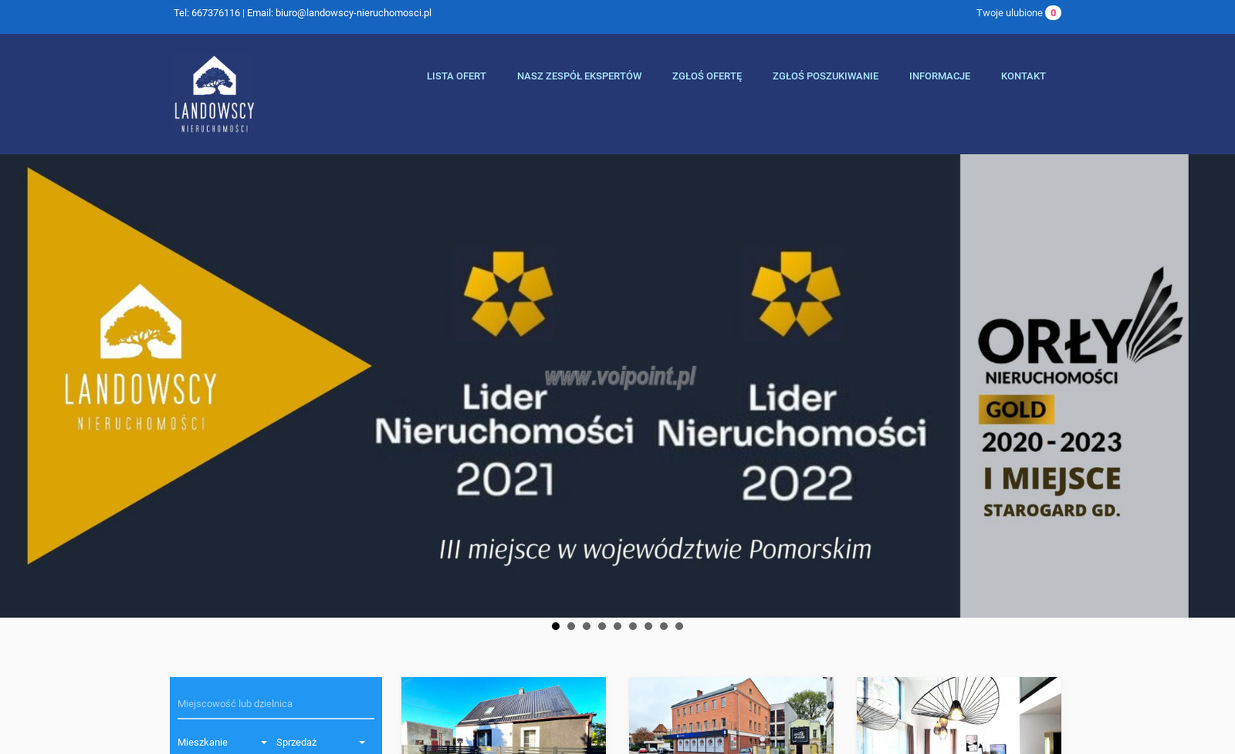
Task: Open the Twoje ulubione link
Action: tap(1009, 13)
